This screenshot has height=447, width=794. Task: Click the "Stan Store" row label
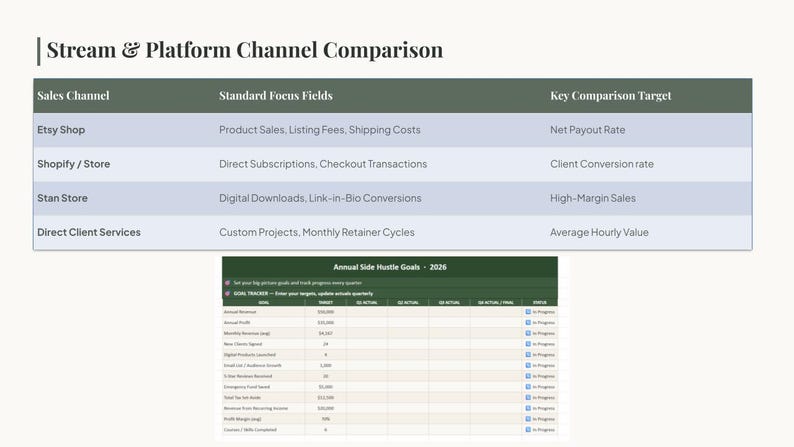pyautogui.click(x=62, y=198)
